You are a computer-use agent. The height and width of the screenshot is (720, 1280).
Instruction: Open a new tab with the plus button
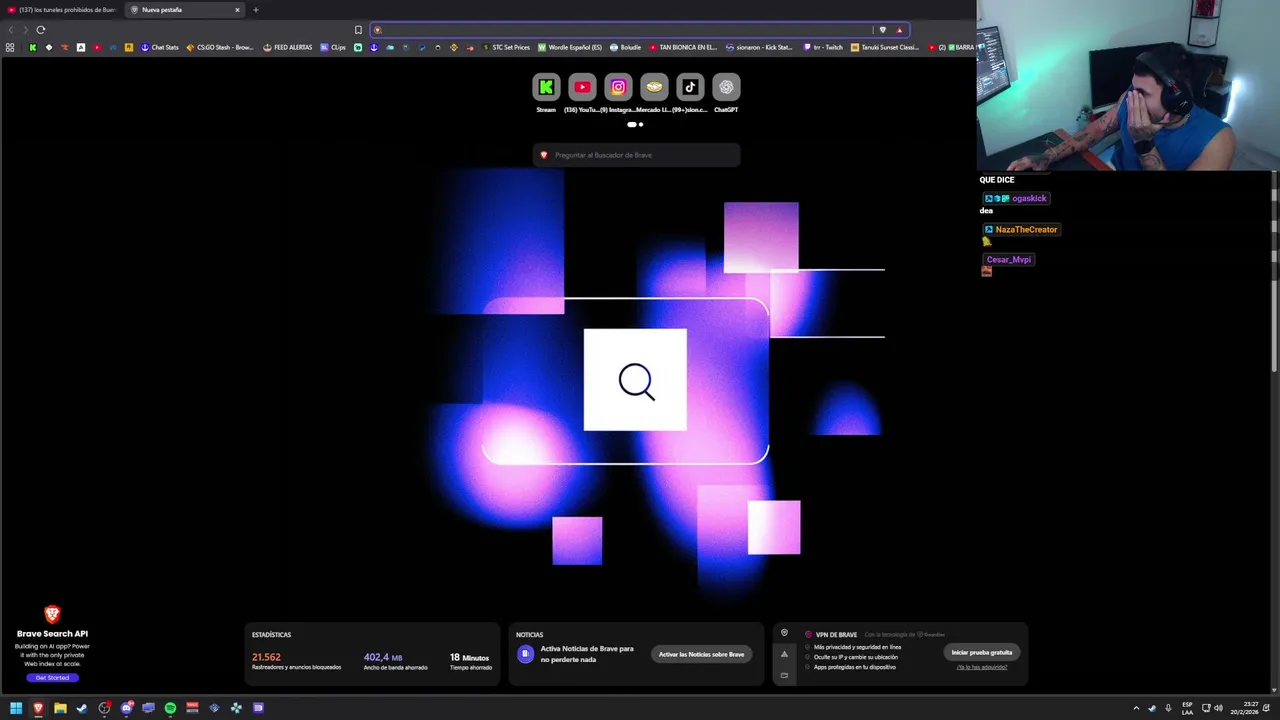(x=255, y=10)
